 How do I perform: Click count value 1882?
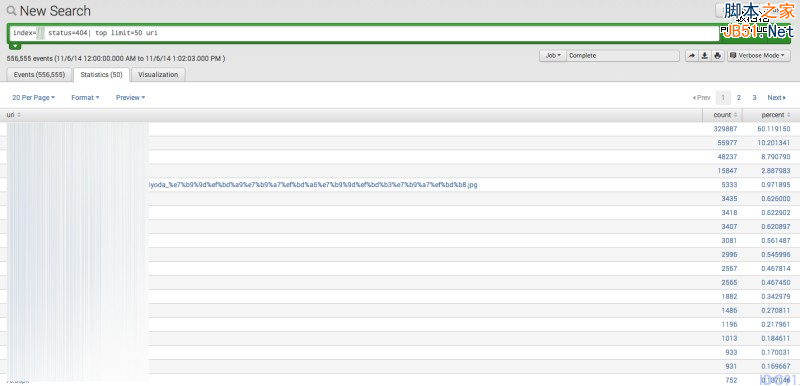pyautogui.click(x=729, y=296)
